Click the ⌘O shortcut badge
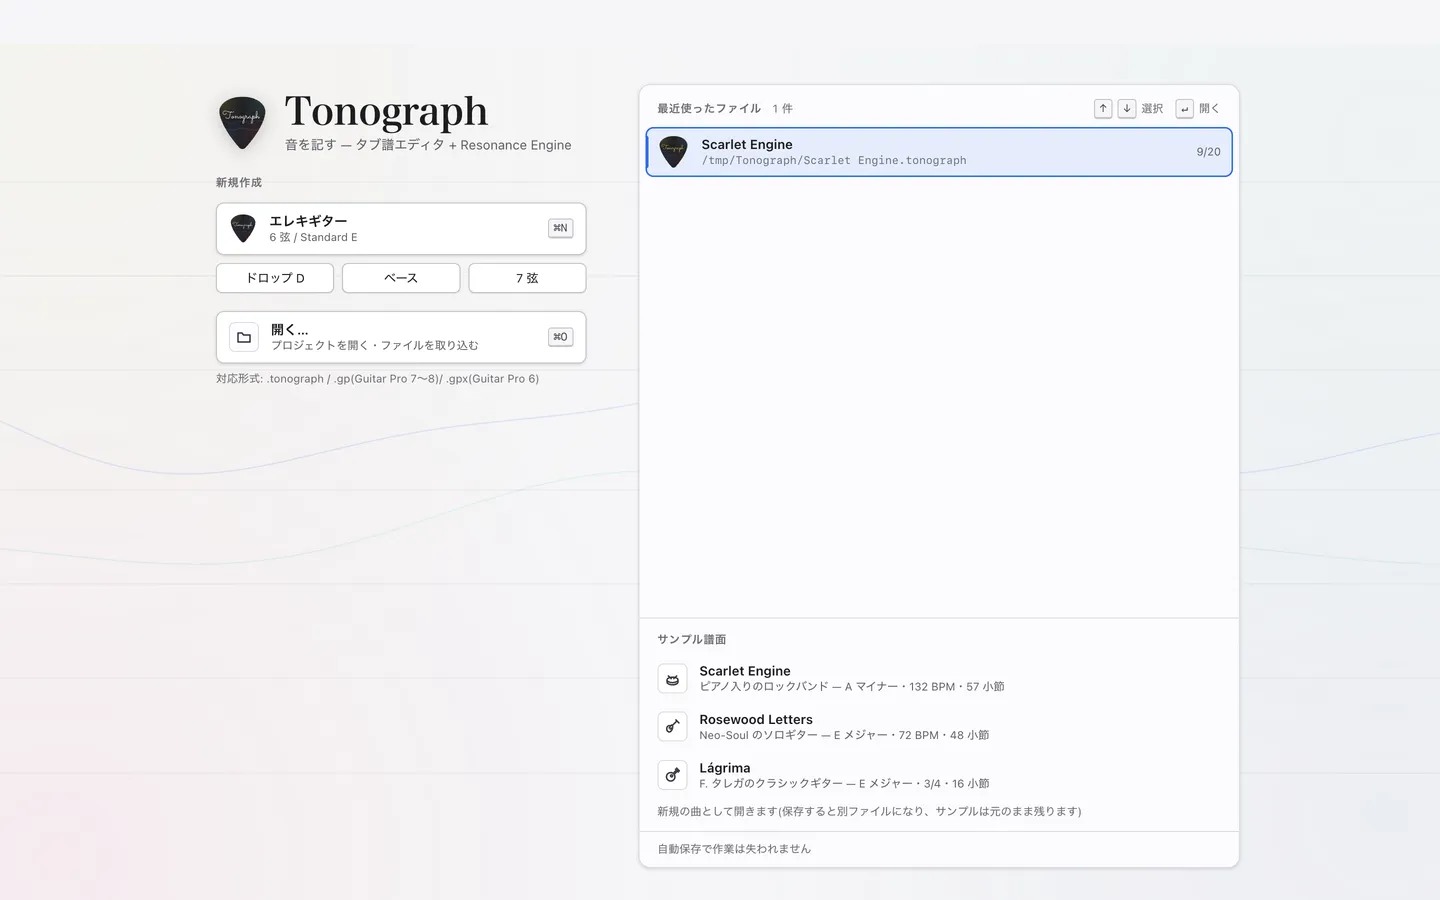Screen dimensions: 1440x900 [x=561, y=337]
